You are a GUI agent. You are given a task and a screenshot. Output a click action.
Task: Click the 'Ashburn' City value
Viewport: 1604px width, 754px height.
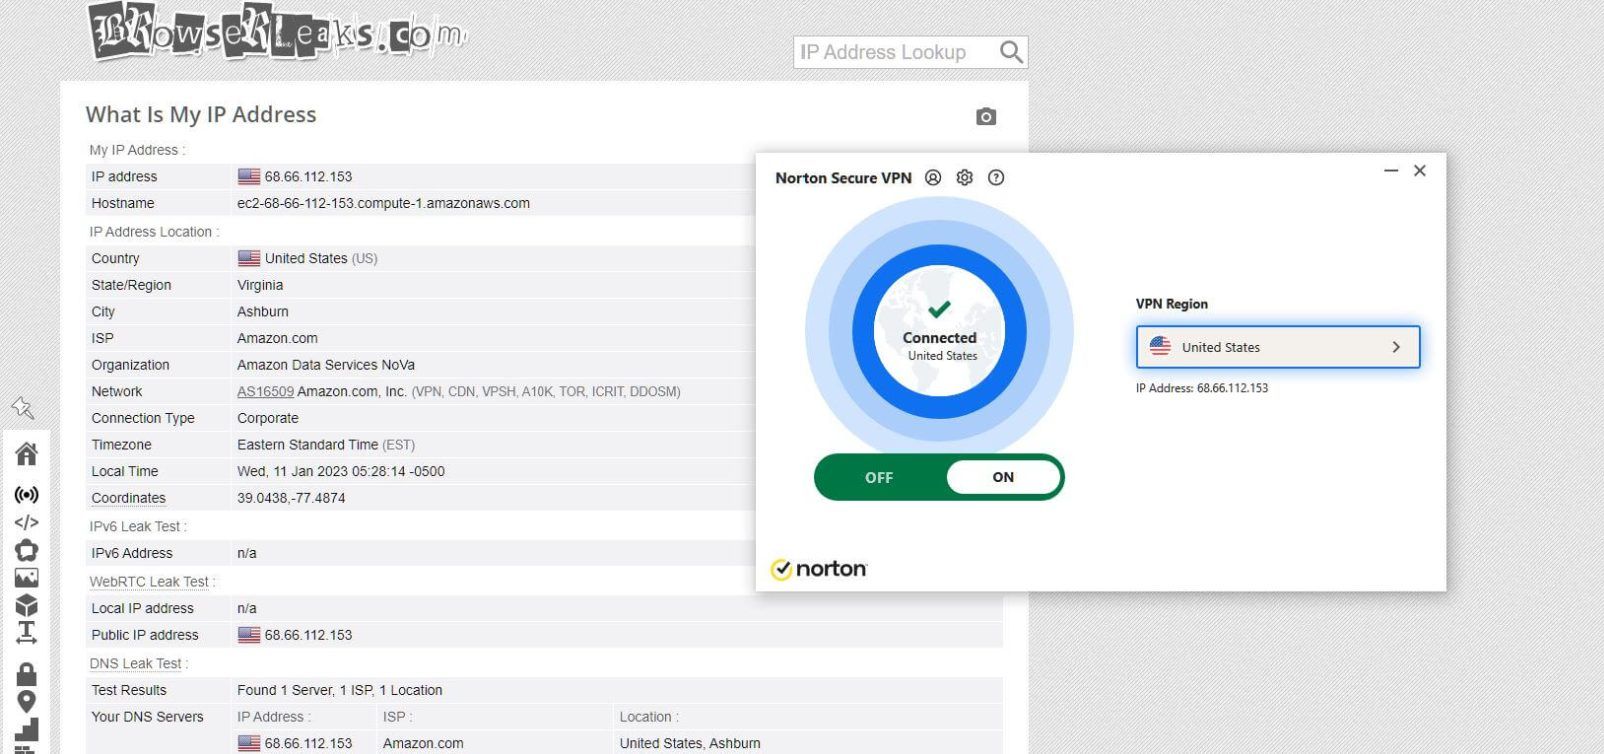(263, 312)
